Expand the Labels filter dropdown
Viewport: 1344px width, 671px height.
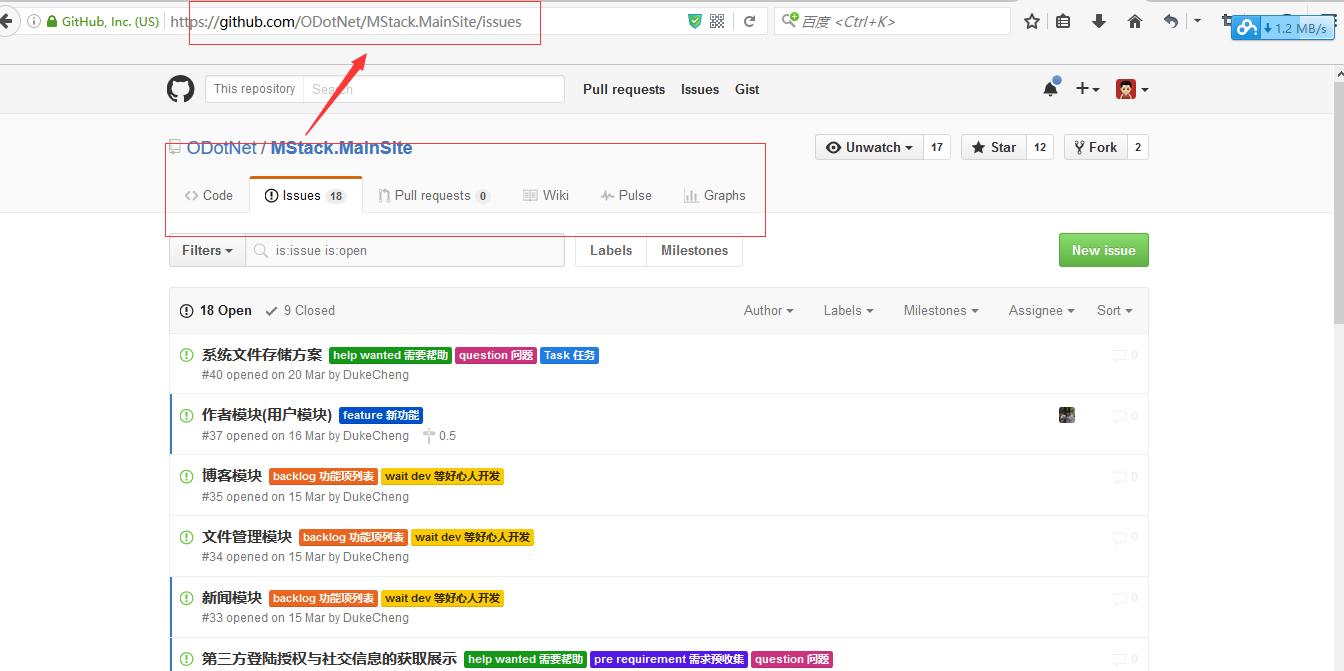click(849, 310)
